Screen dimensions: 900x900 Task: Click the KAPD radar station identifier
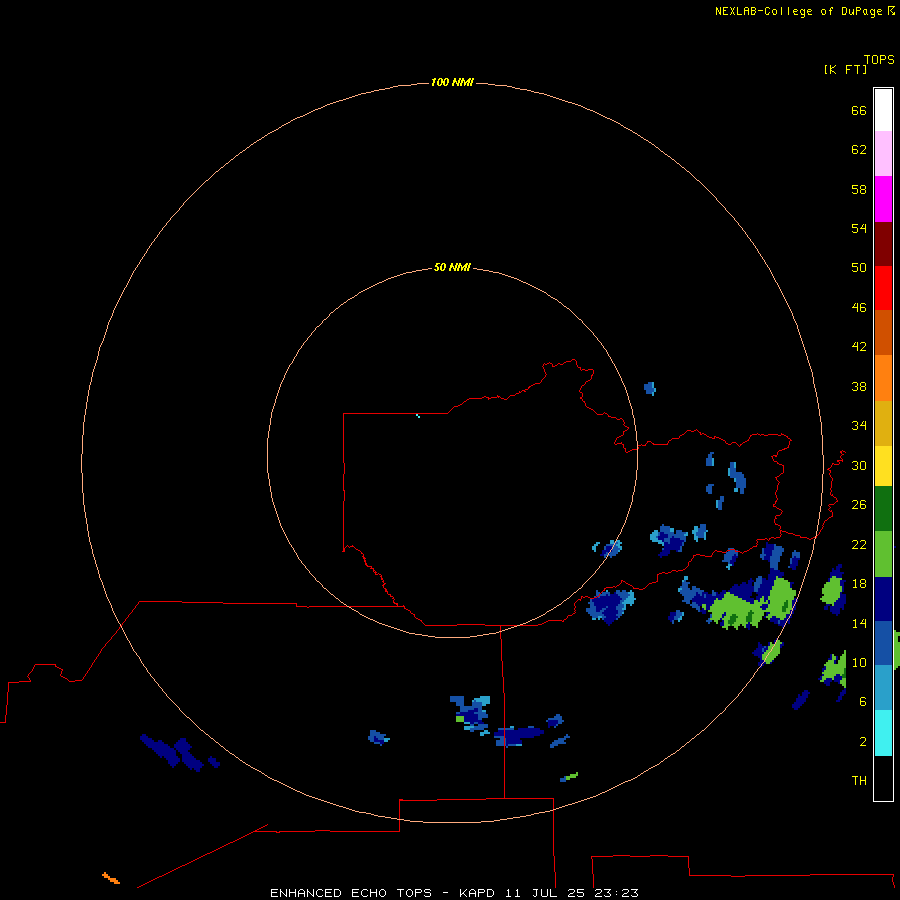click(476, 893)
